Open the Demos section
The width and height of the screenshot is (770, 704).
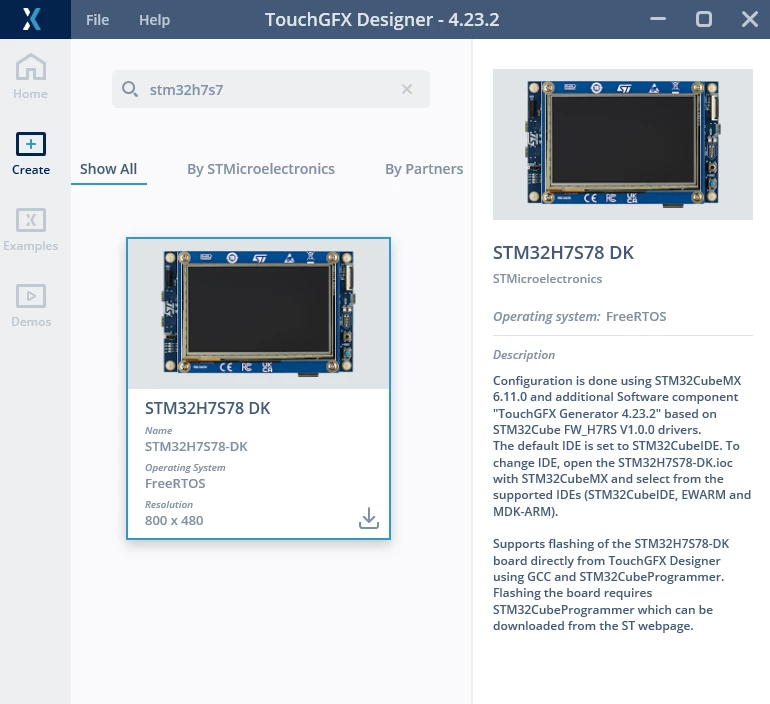[x=30, y=305]
